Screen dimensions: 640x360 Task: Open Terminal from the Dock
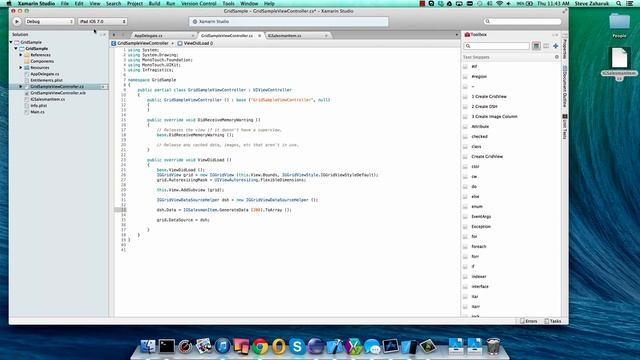(167, 347)
